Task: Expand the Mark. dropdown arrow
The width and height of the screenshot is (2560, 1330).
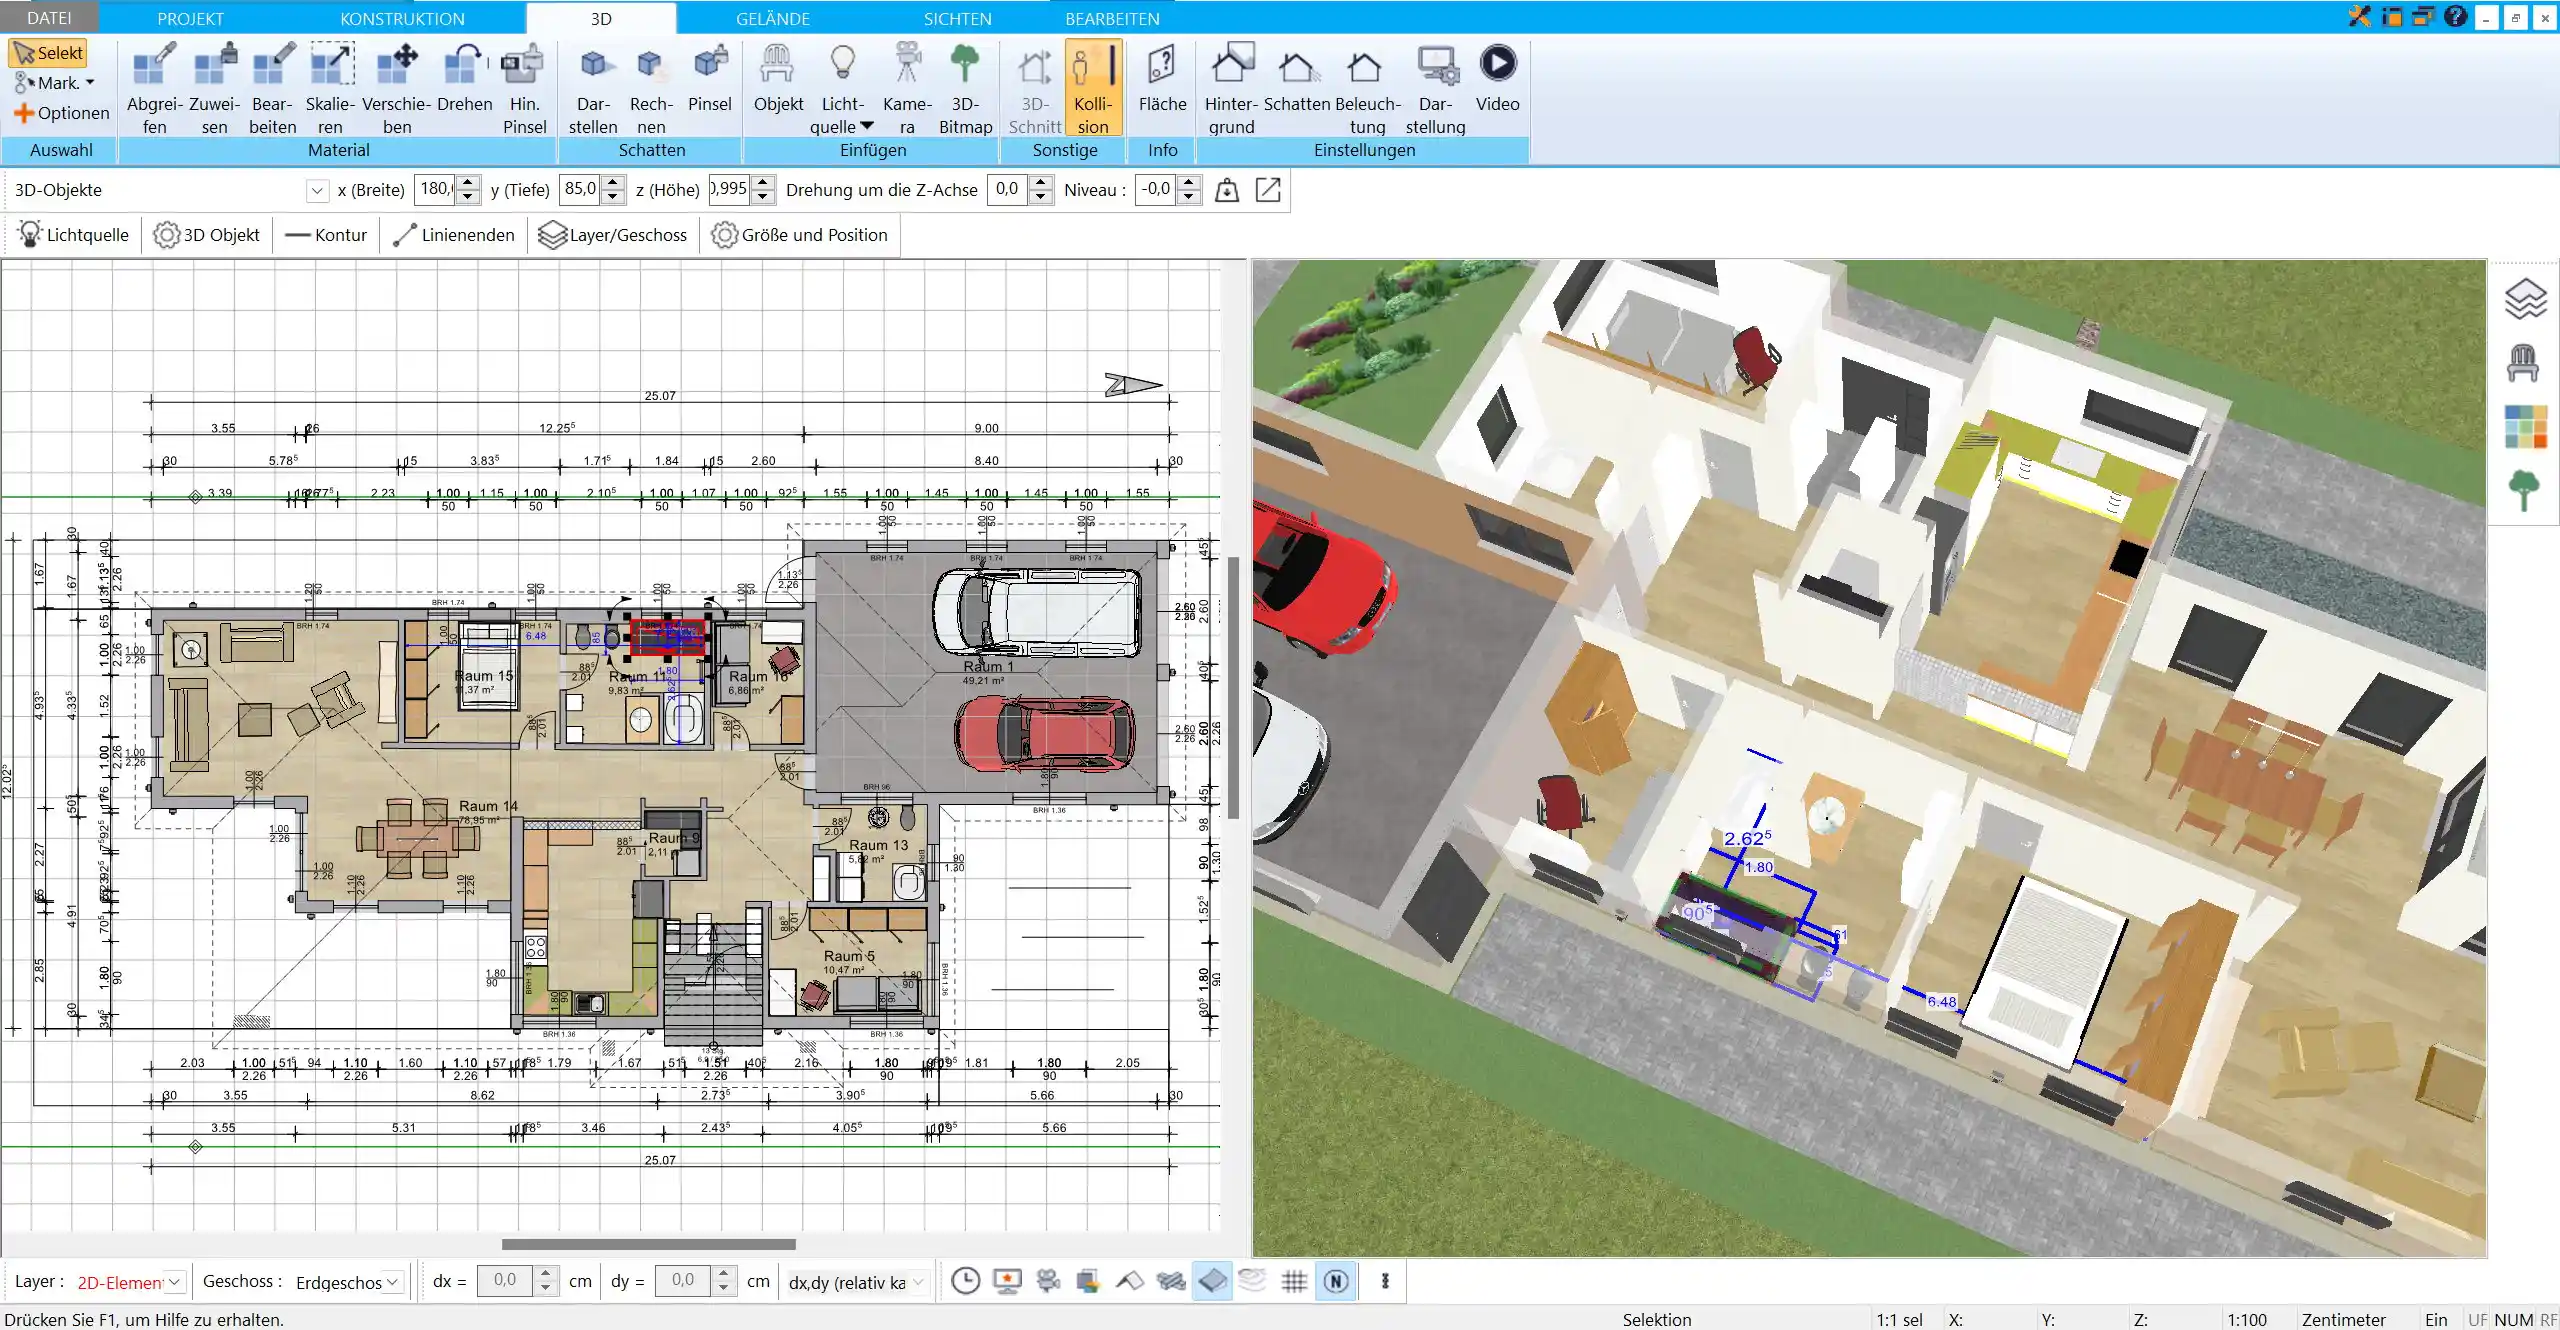Action: [90, 83]
